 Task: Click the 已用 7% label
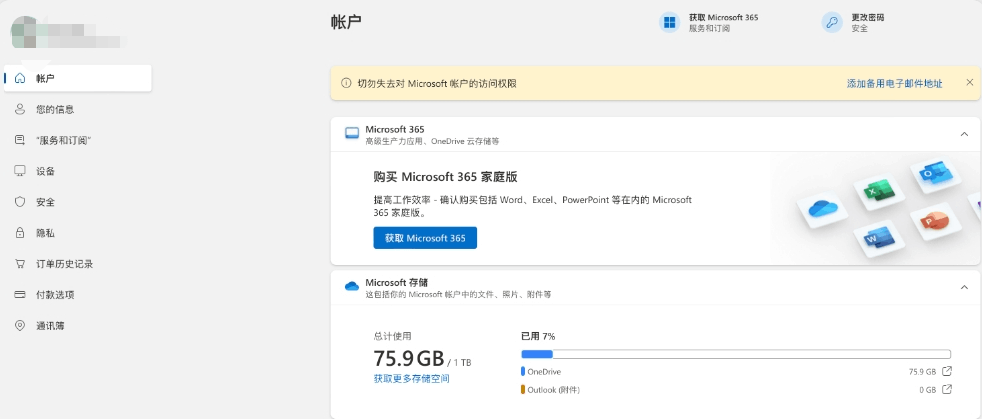coord(538,336)
